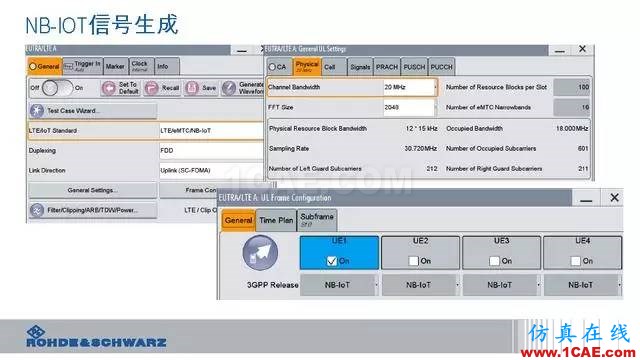640x360 pixels.
Task: Click Number of Resource Blocks value 100
Action: [x=571, y=87]
